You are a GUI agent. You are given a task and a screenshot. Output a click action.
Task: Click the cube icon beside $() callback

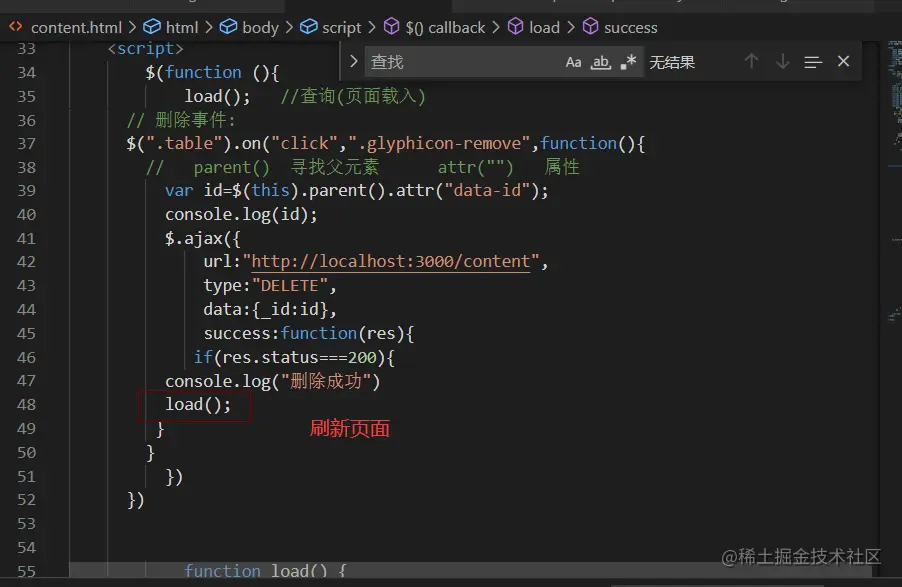click(x=392, y=26)
